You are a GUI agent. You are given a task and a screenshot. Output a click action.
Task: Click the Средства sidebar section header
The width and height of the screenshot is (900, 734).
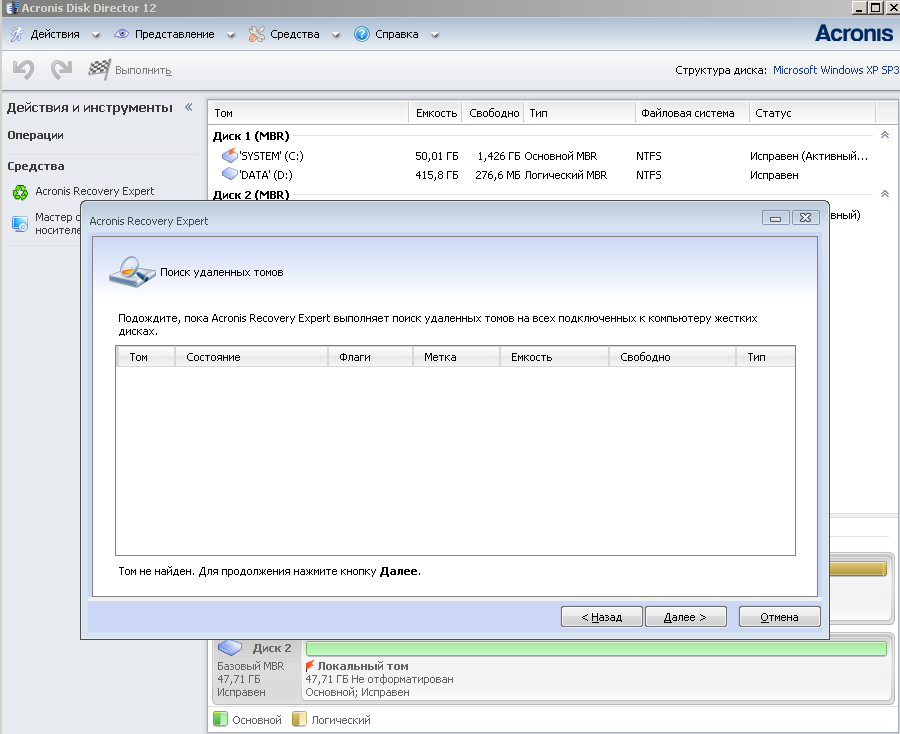point(36,166)
